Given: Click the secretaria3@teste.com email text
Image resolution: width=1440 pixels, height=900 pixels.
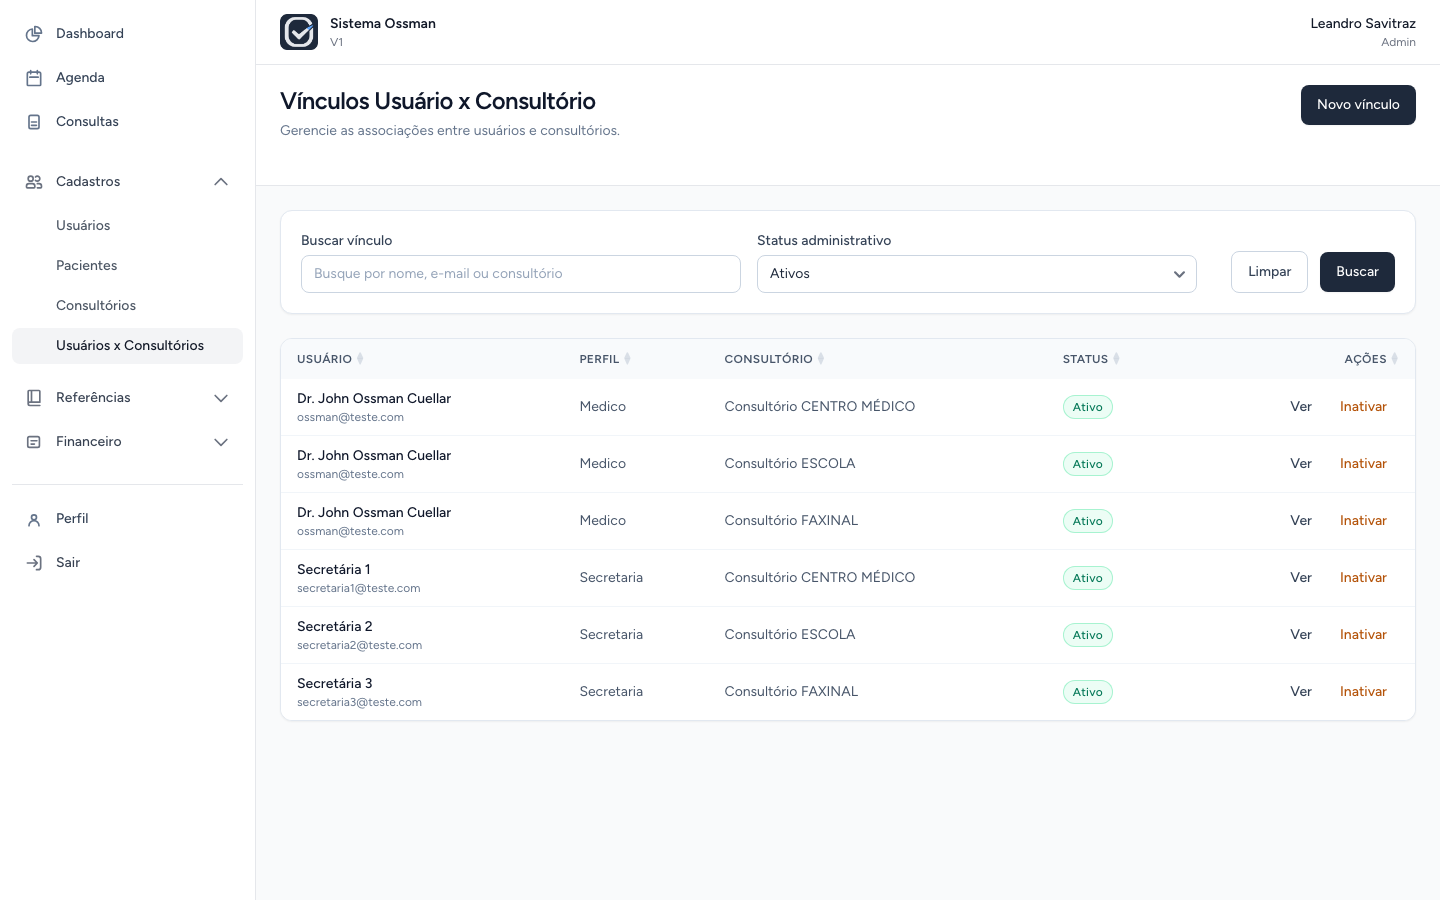Looking at the screenshot, I should click(360, 703).
